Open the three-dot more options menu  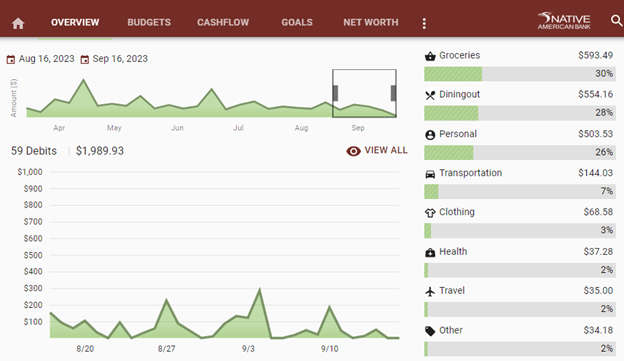point(424,23)
